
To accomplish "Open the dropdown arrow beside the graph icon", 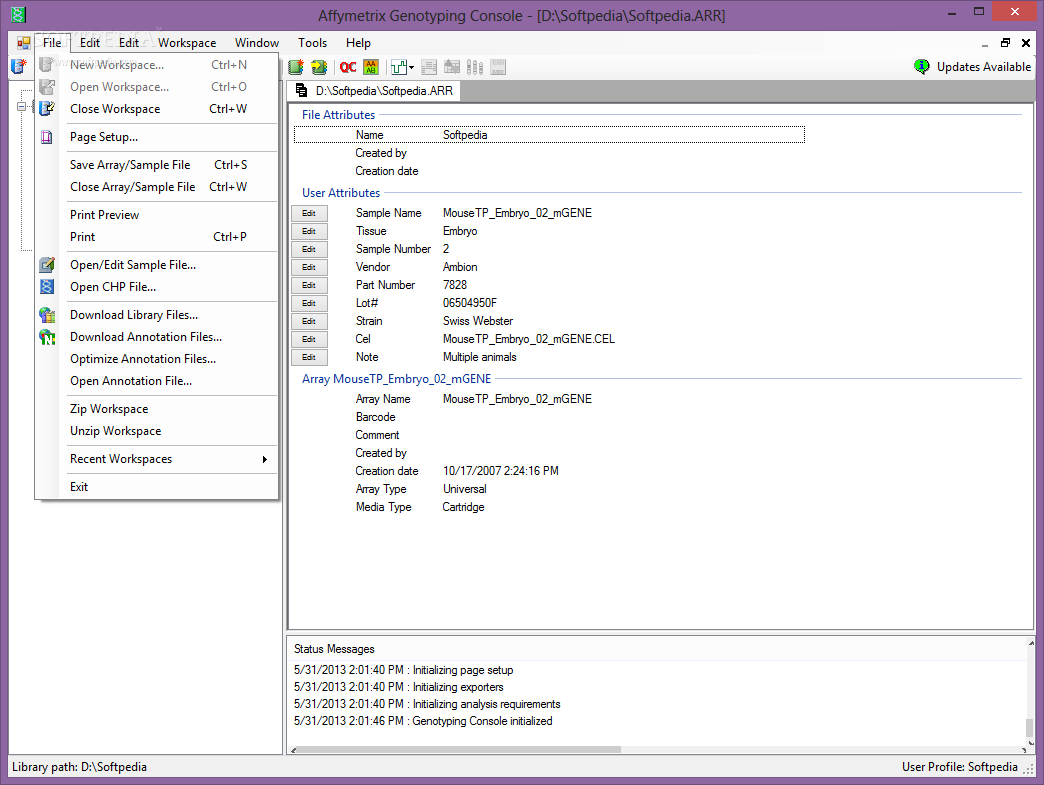I will (x=411, y=67).
